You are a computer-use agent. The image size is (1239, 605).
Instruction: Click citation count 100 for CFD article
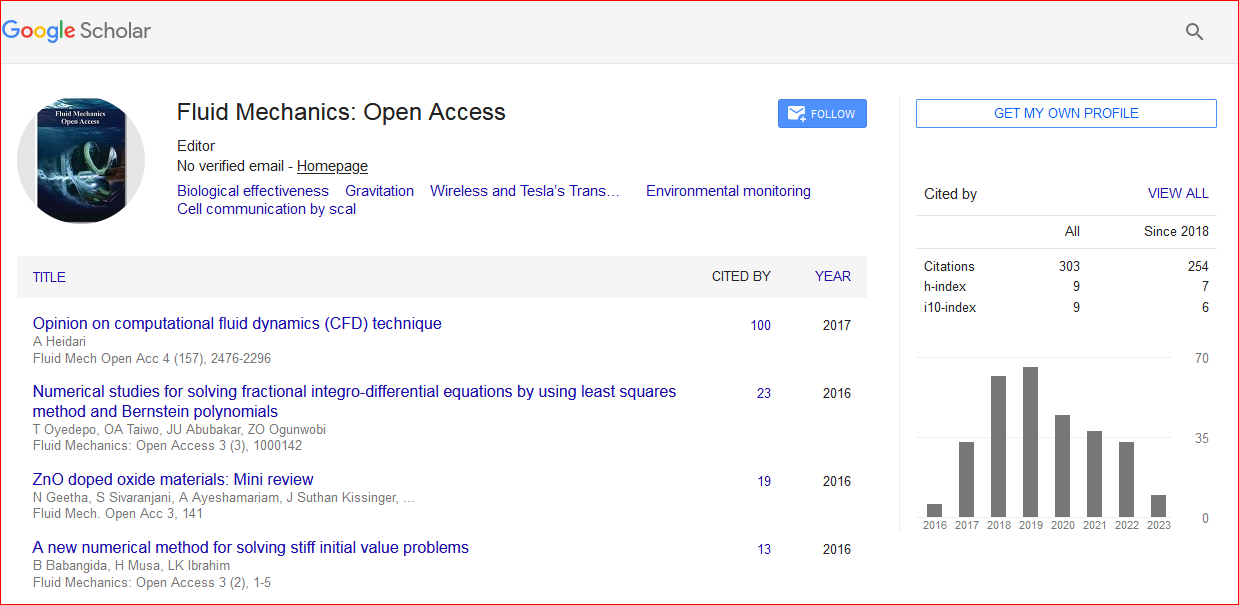(760, 325)
